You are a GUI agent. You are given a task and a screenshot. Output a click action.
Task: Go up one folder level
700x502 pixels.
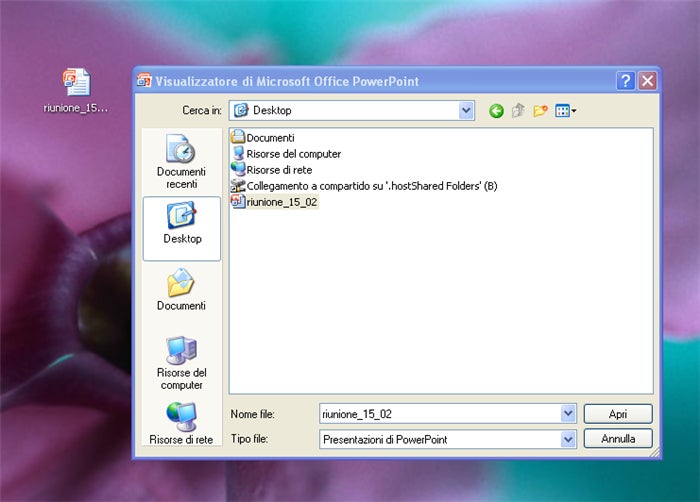pos(518,110)
